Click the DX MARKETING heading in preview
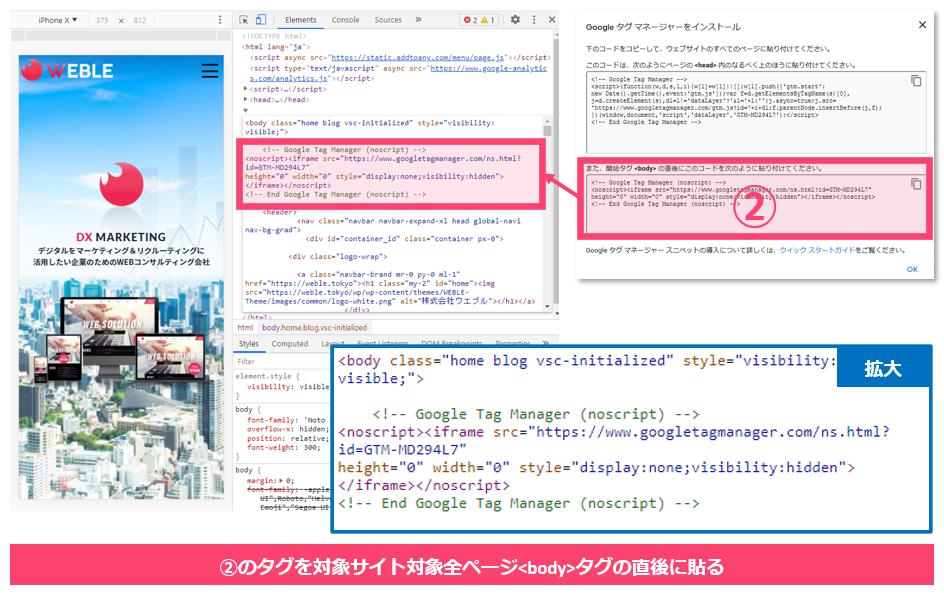The height and width of the screenshot is (595, 944). coord(121,237)
